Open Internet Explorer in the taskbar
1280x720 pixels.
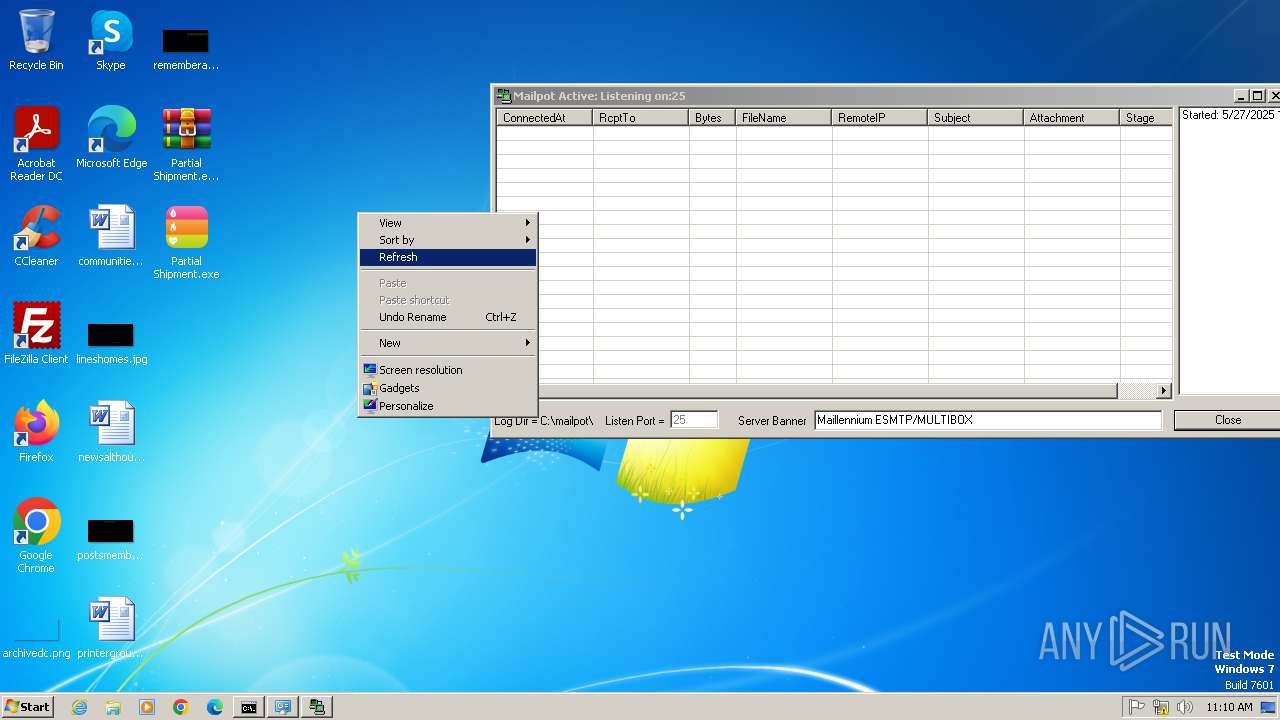tap(80, 707)
